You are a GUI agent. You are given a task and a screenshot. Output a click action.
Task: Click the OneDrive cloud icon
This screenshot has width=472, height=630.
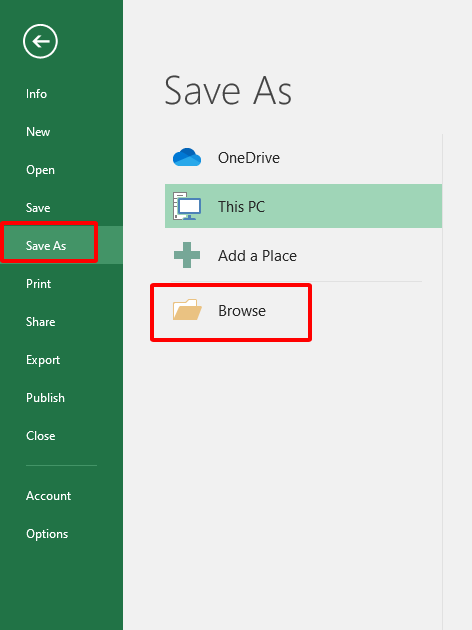(187, 157)
